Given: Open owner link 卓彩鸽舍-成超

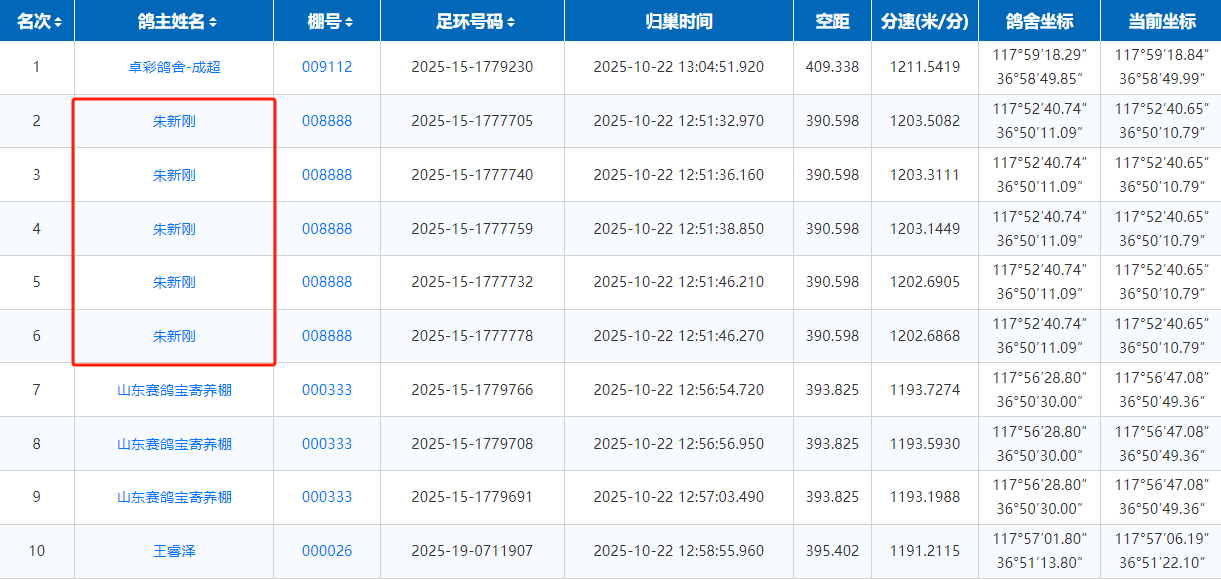Looking at the screenshot, I should (x=174, y=68).
